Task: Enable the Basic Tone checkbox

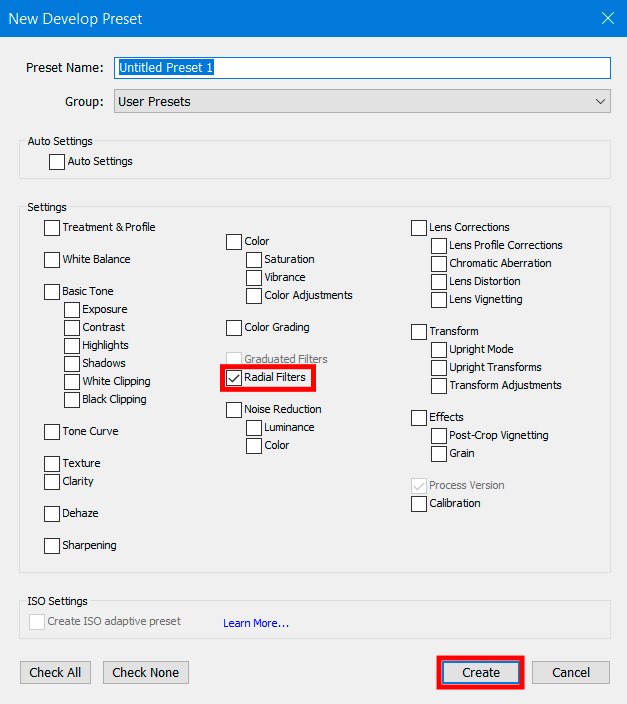Action: [x=52, y=292]
